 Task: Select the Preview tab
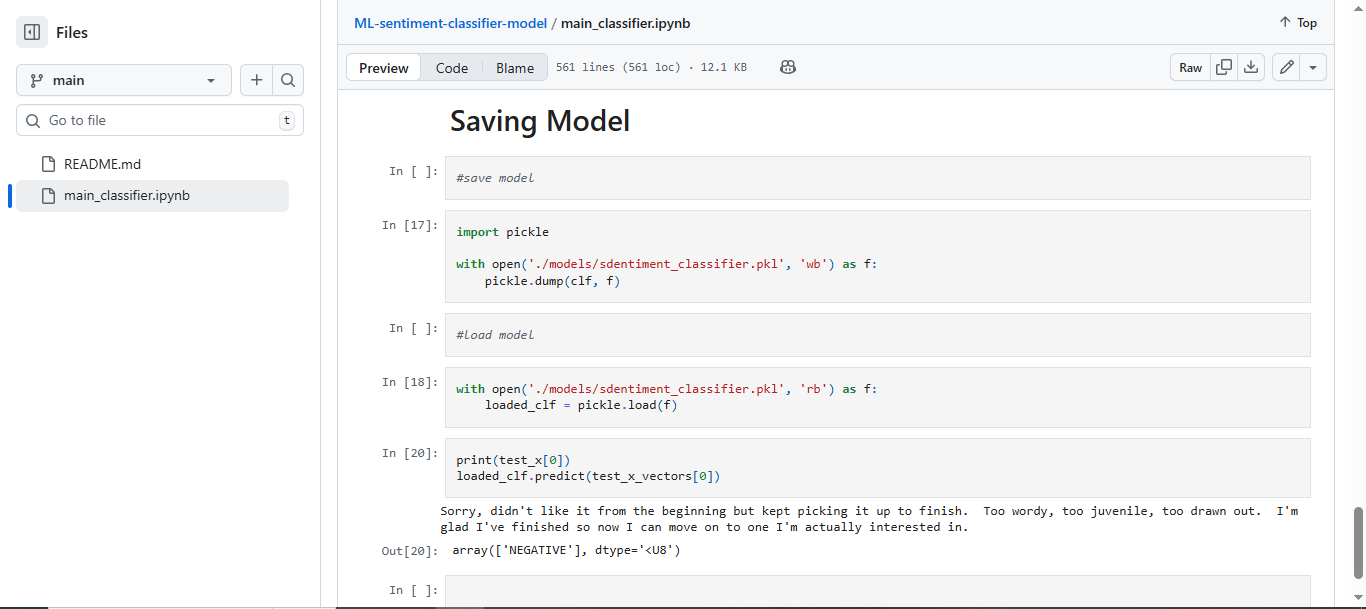pos(384,68)
